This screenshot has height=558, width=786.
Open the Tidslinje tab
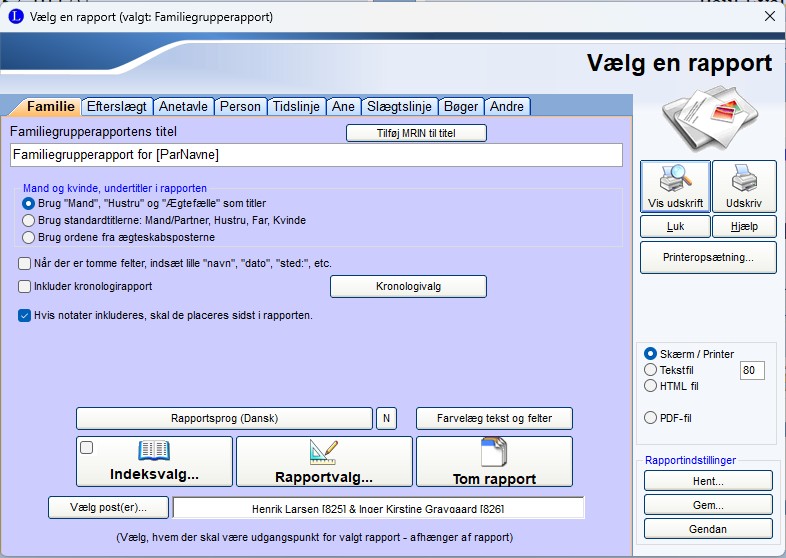pyautogui.click(x=297, y=106)
